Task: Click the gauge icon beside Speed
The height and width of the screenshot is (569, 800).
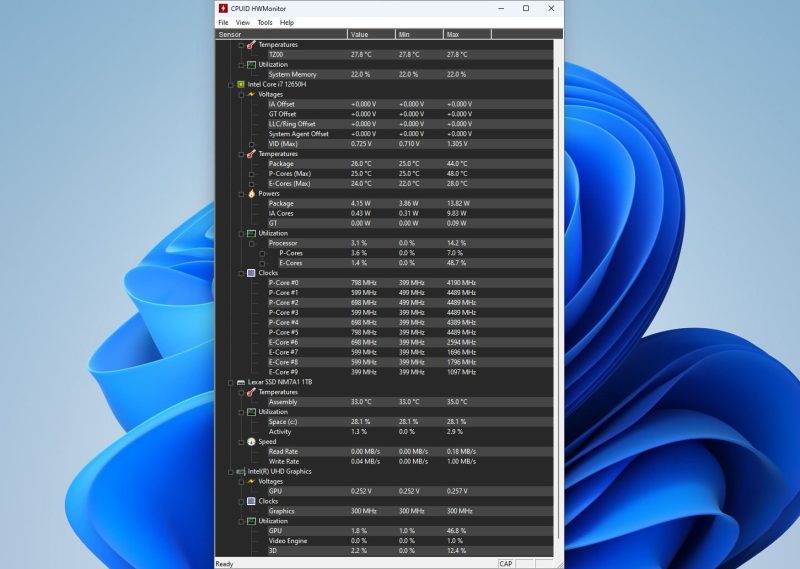Action: pos(251,441)
